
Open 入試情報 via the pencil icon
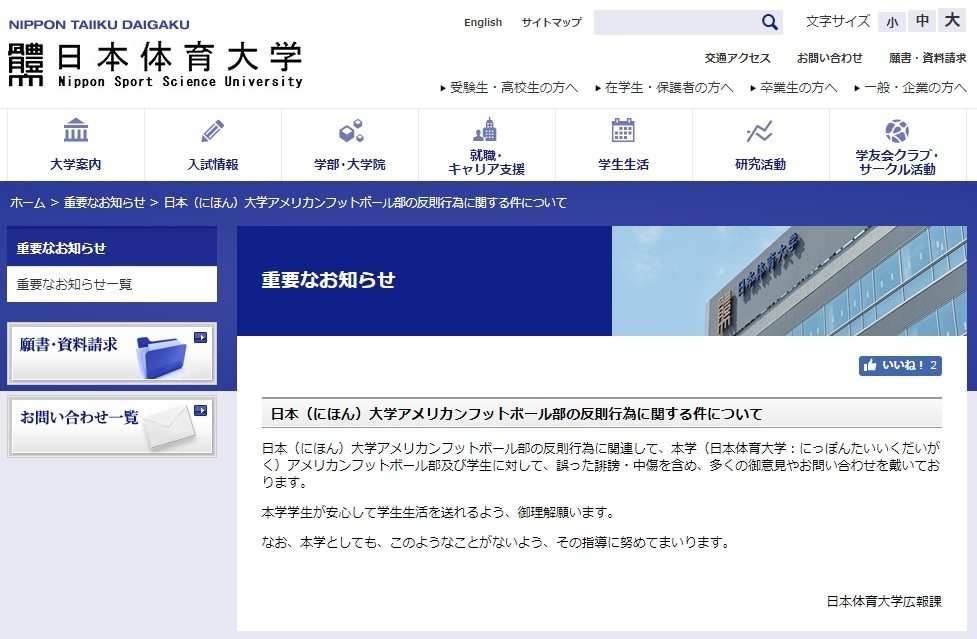click(x=212, y=132)
